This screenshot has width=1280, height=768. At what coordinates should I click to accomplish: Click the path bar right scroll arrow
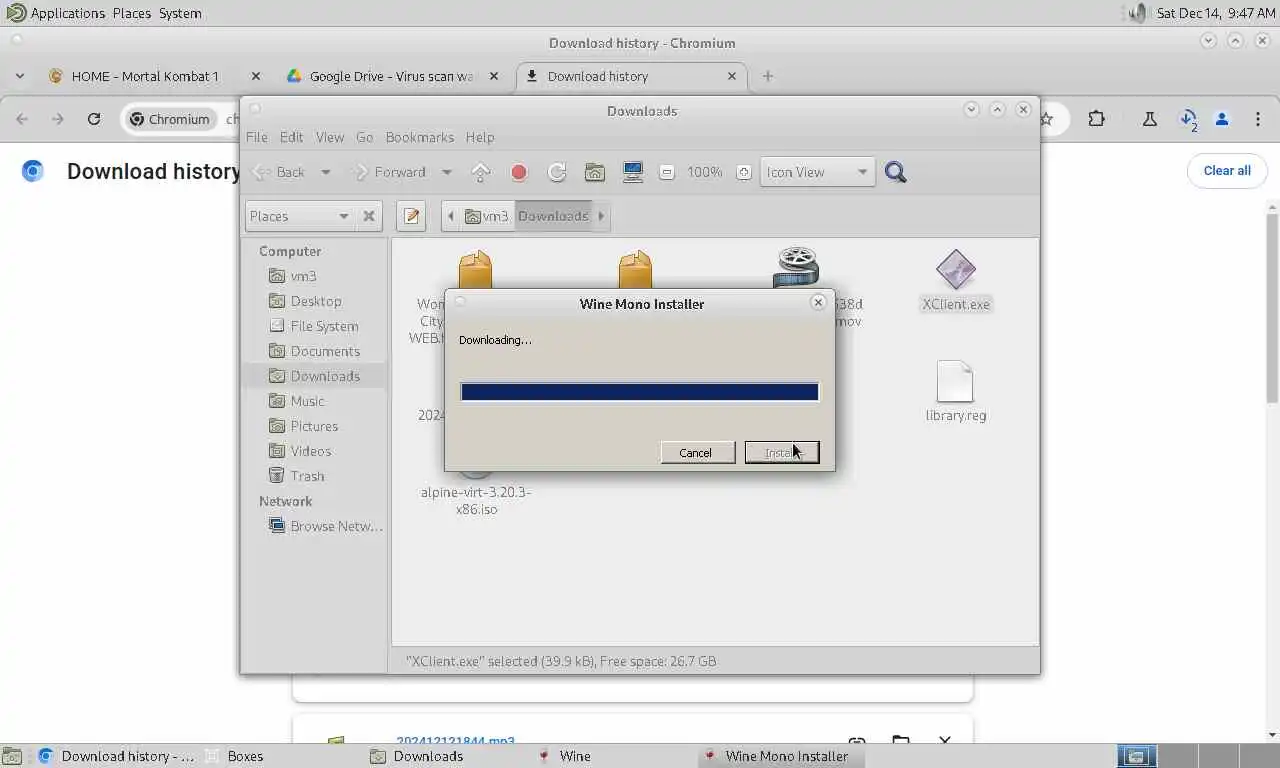pyautogui.click(x=601, y=216)
